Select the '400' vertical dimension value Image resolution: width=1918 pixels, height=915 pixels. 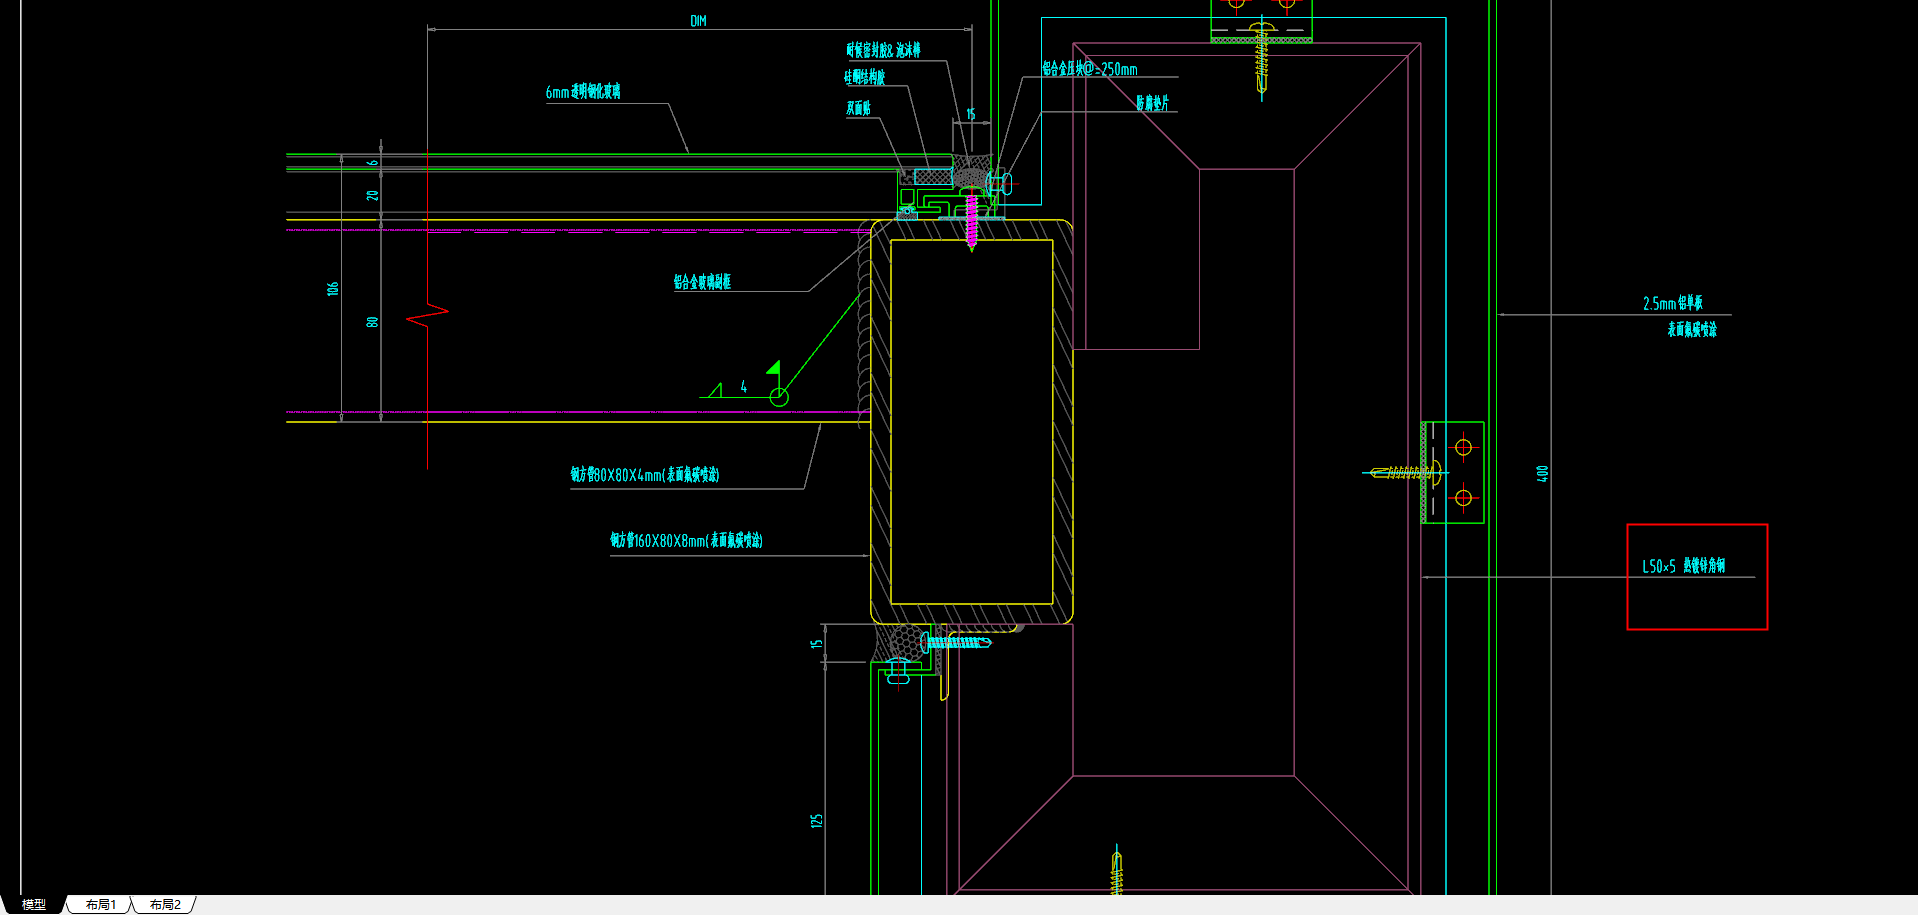click(1542, 473)
